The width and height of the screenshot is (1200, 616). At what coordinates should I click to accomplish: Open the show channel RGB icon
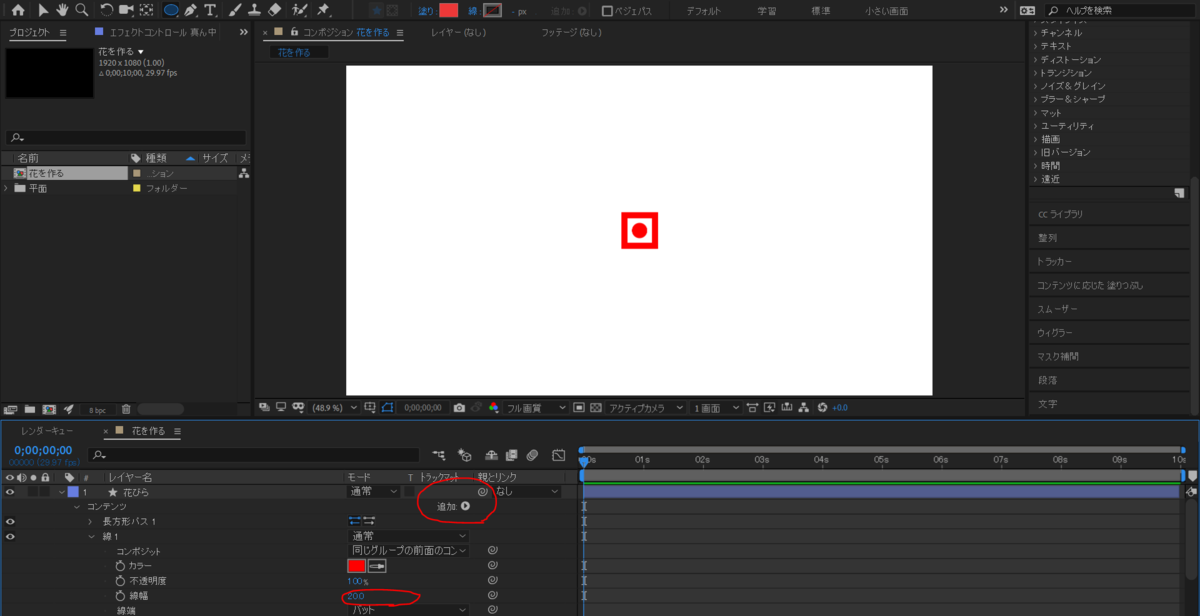[x=493, y=408]
